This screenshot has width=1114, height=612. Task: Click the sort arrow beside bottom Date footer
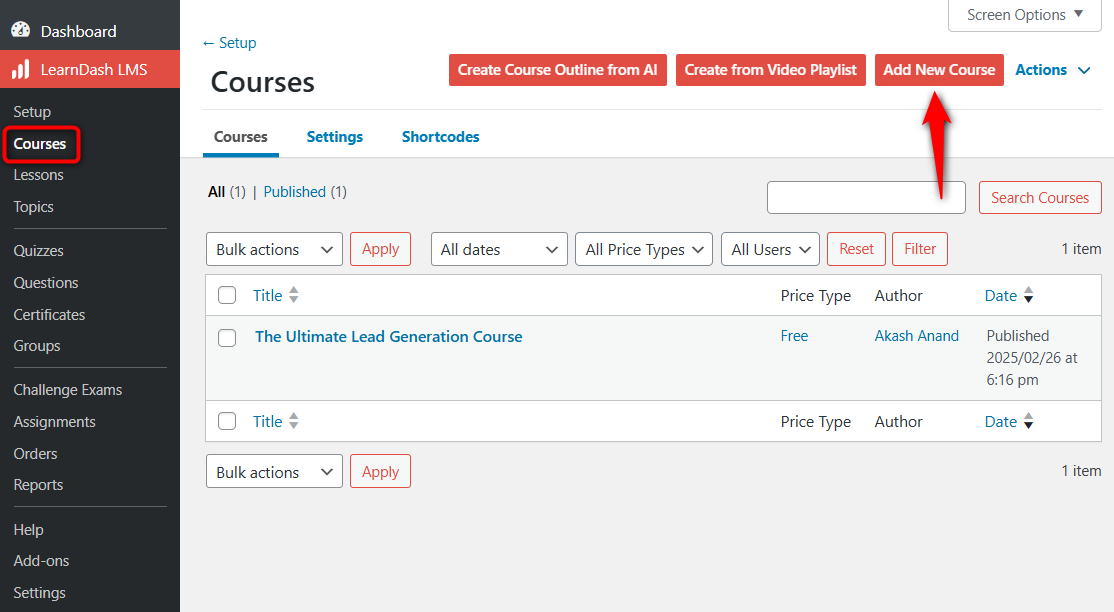(1028, 422)
